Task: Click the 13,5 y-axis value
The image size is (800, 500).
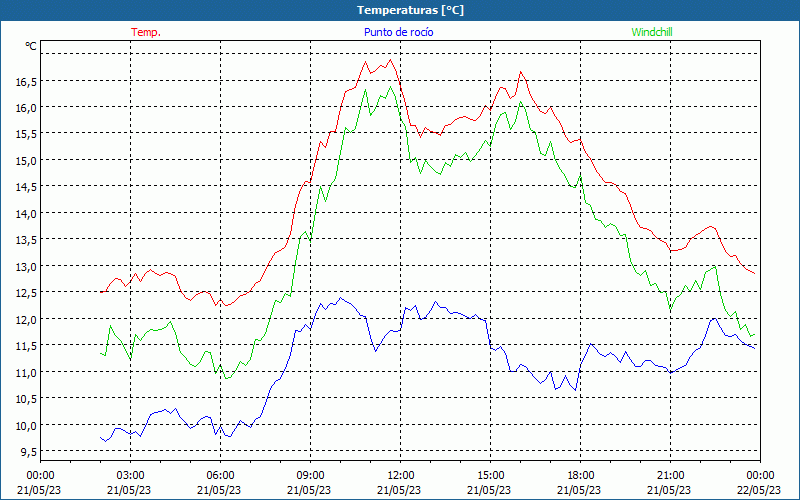Action: pos(26,240)
